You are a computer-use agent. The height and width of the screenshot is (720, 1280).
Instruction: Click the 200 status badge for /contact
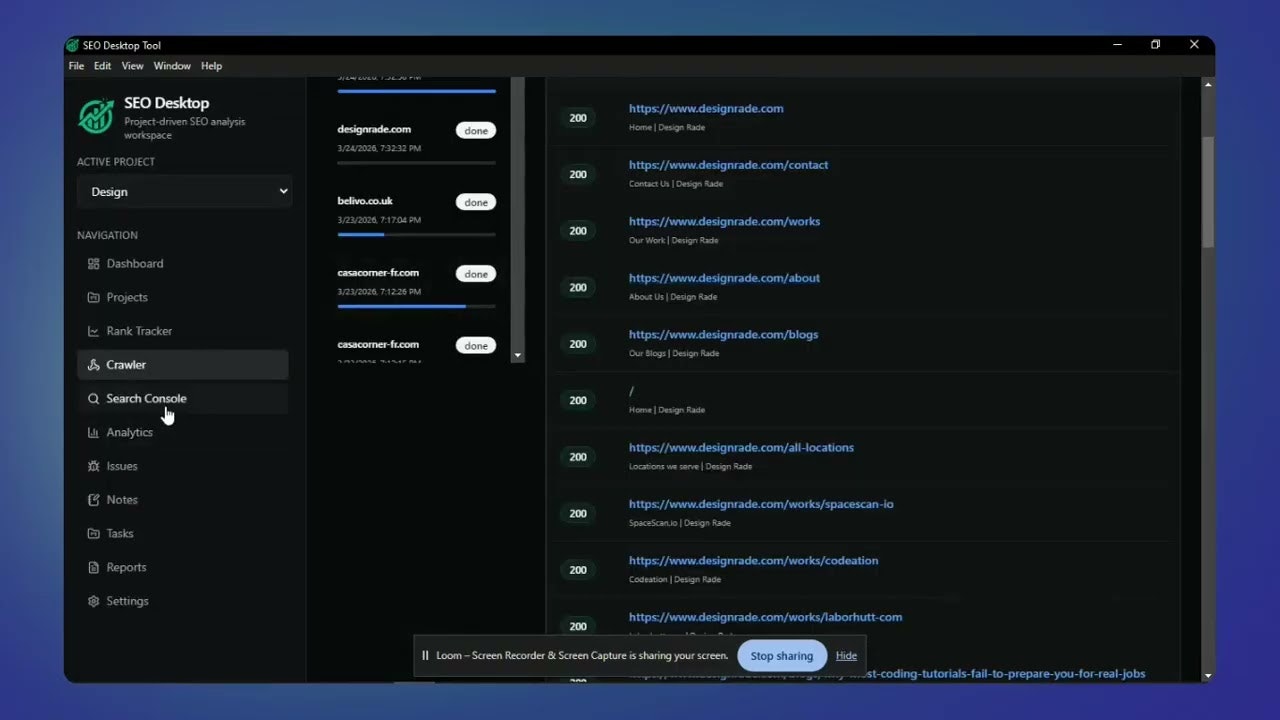pos(578,174)
